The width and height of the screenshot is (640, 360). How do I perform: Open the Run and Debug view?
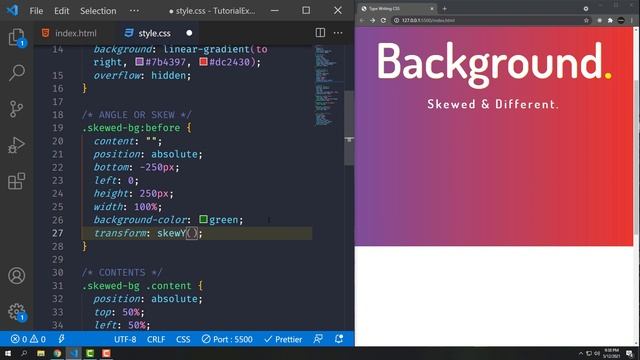17,145
